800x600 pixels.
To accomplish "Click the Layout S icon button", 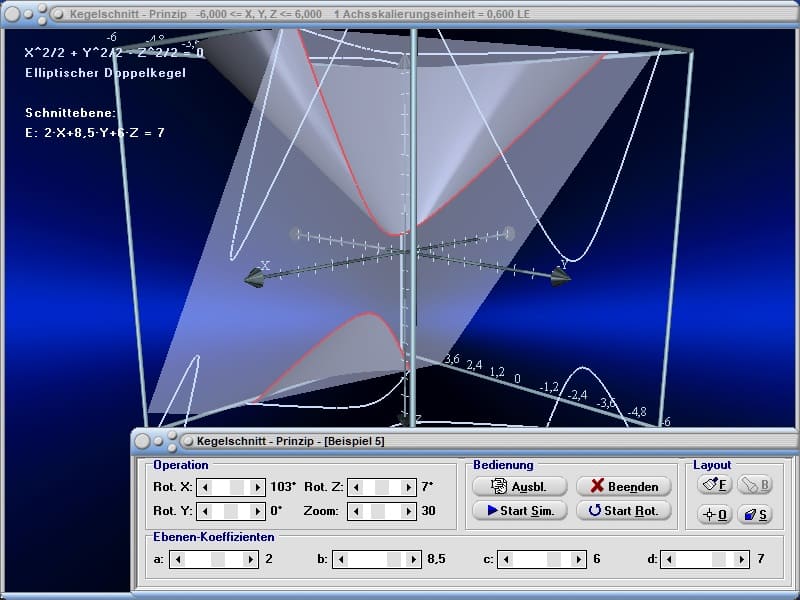I will [x=754, y=514].
